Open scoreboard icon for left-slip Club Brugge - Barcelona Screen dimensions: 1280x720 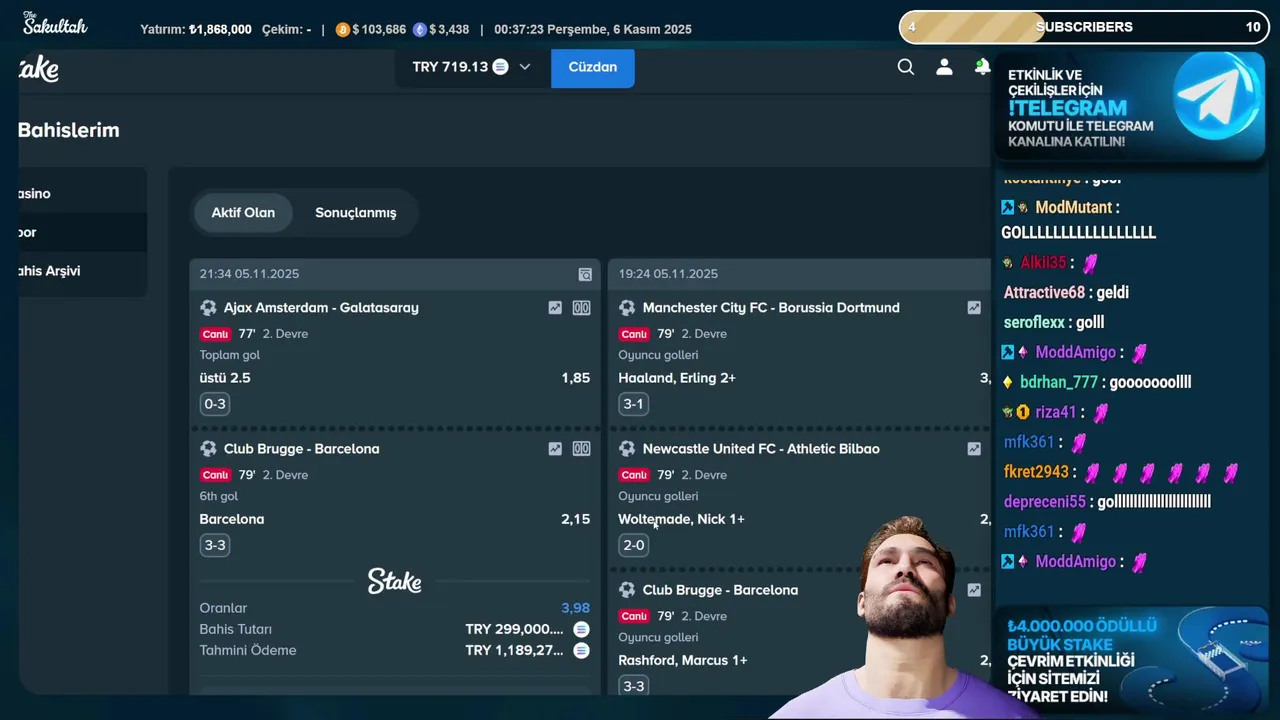click(x=581, y=449)
